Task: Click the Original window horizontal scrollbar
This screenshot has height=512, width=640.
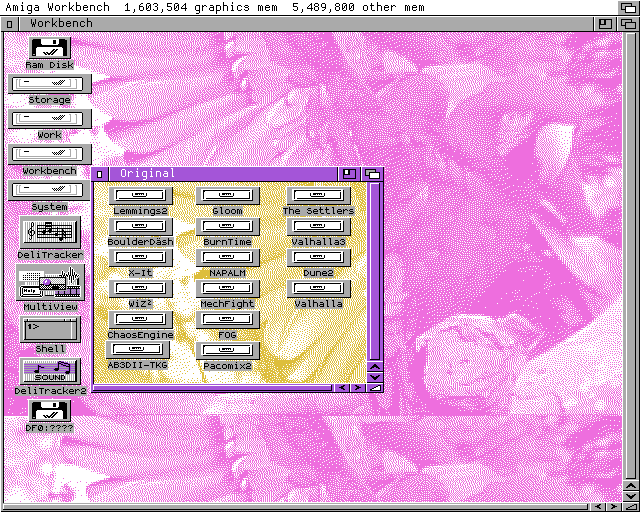Action: point(212,387)
